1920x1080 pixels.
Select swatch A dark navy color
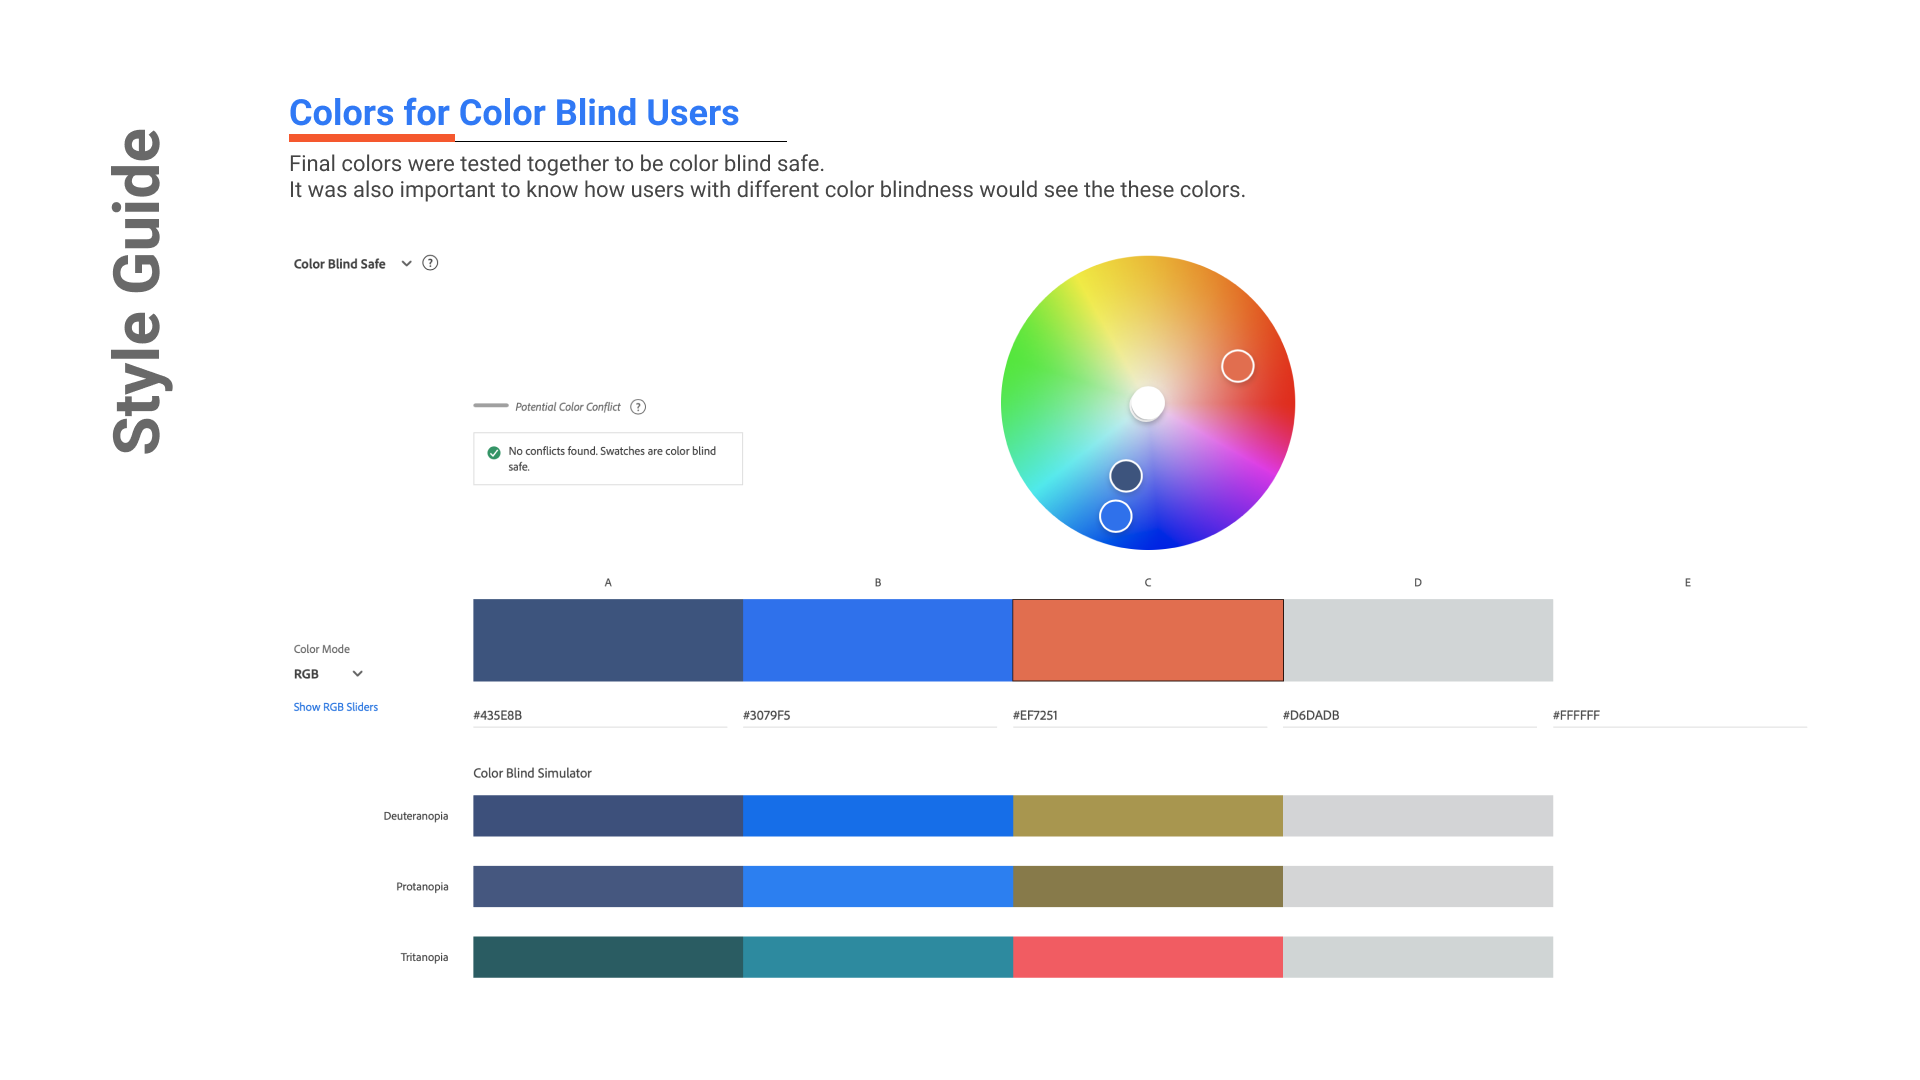(x=607, y=640)
